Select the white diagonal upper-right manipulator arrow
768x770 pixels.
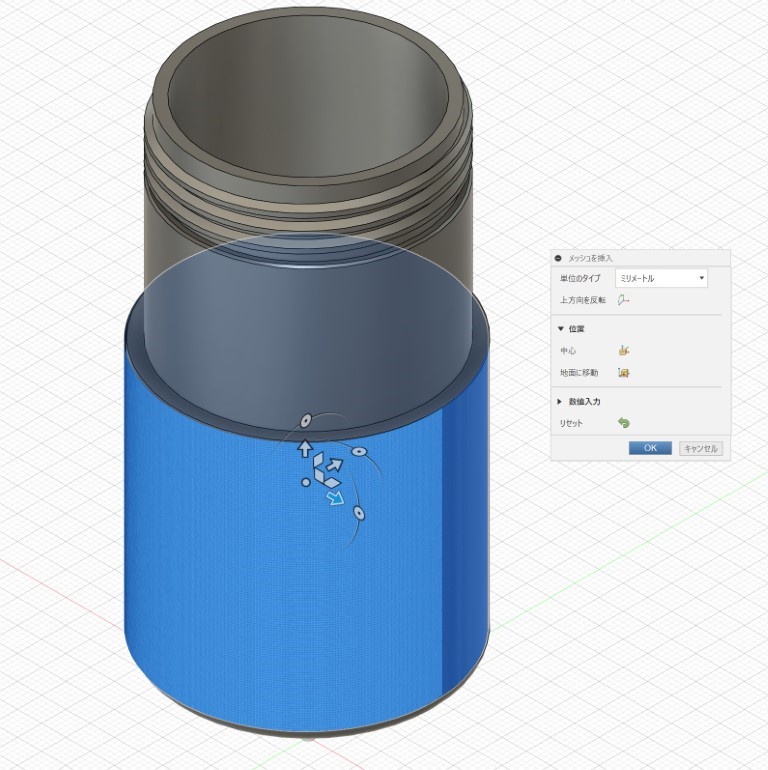click(x=335, y=464)
